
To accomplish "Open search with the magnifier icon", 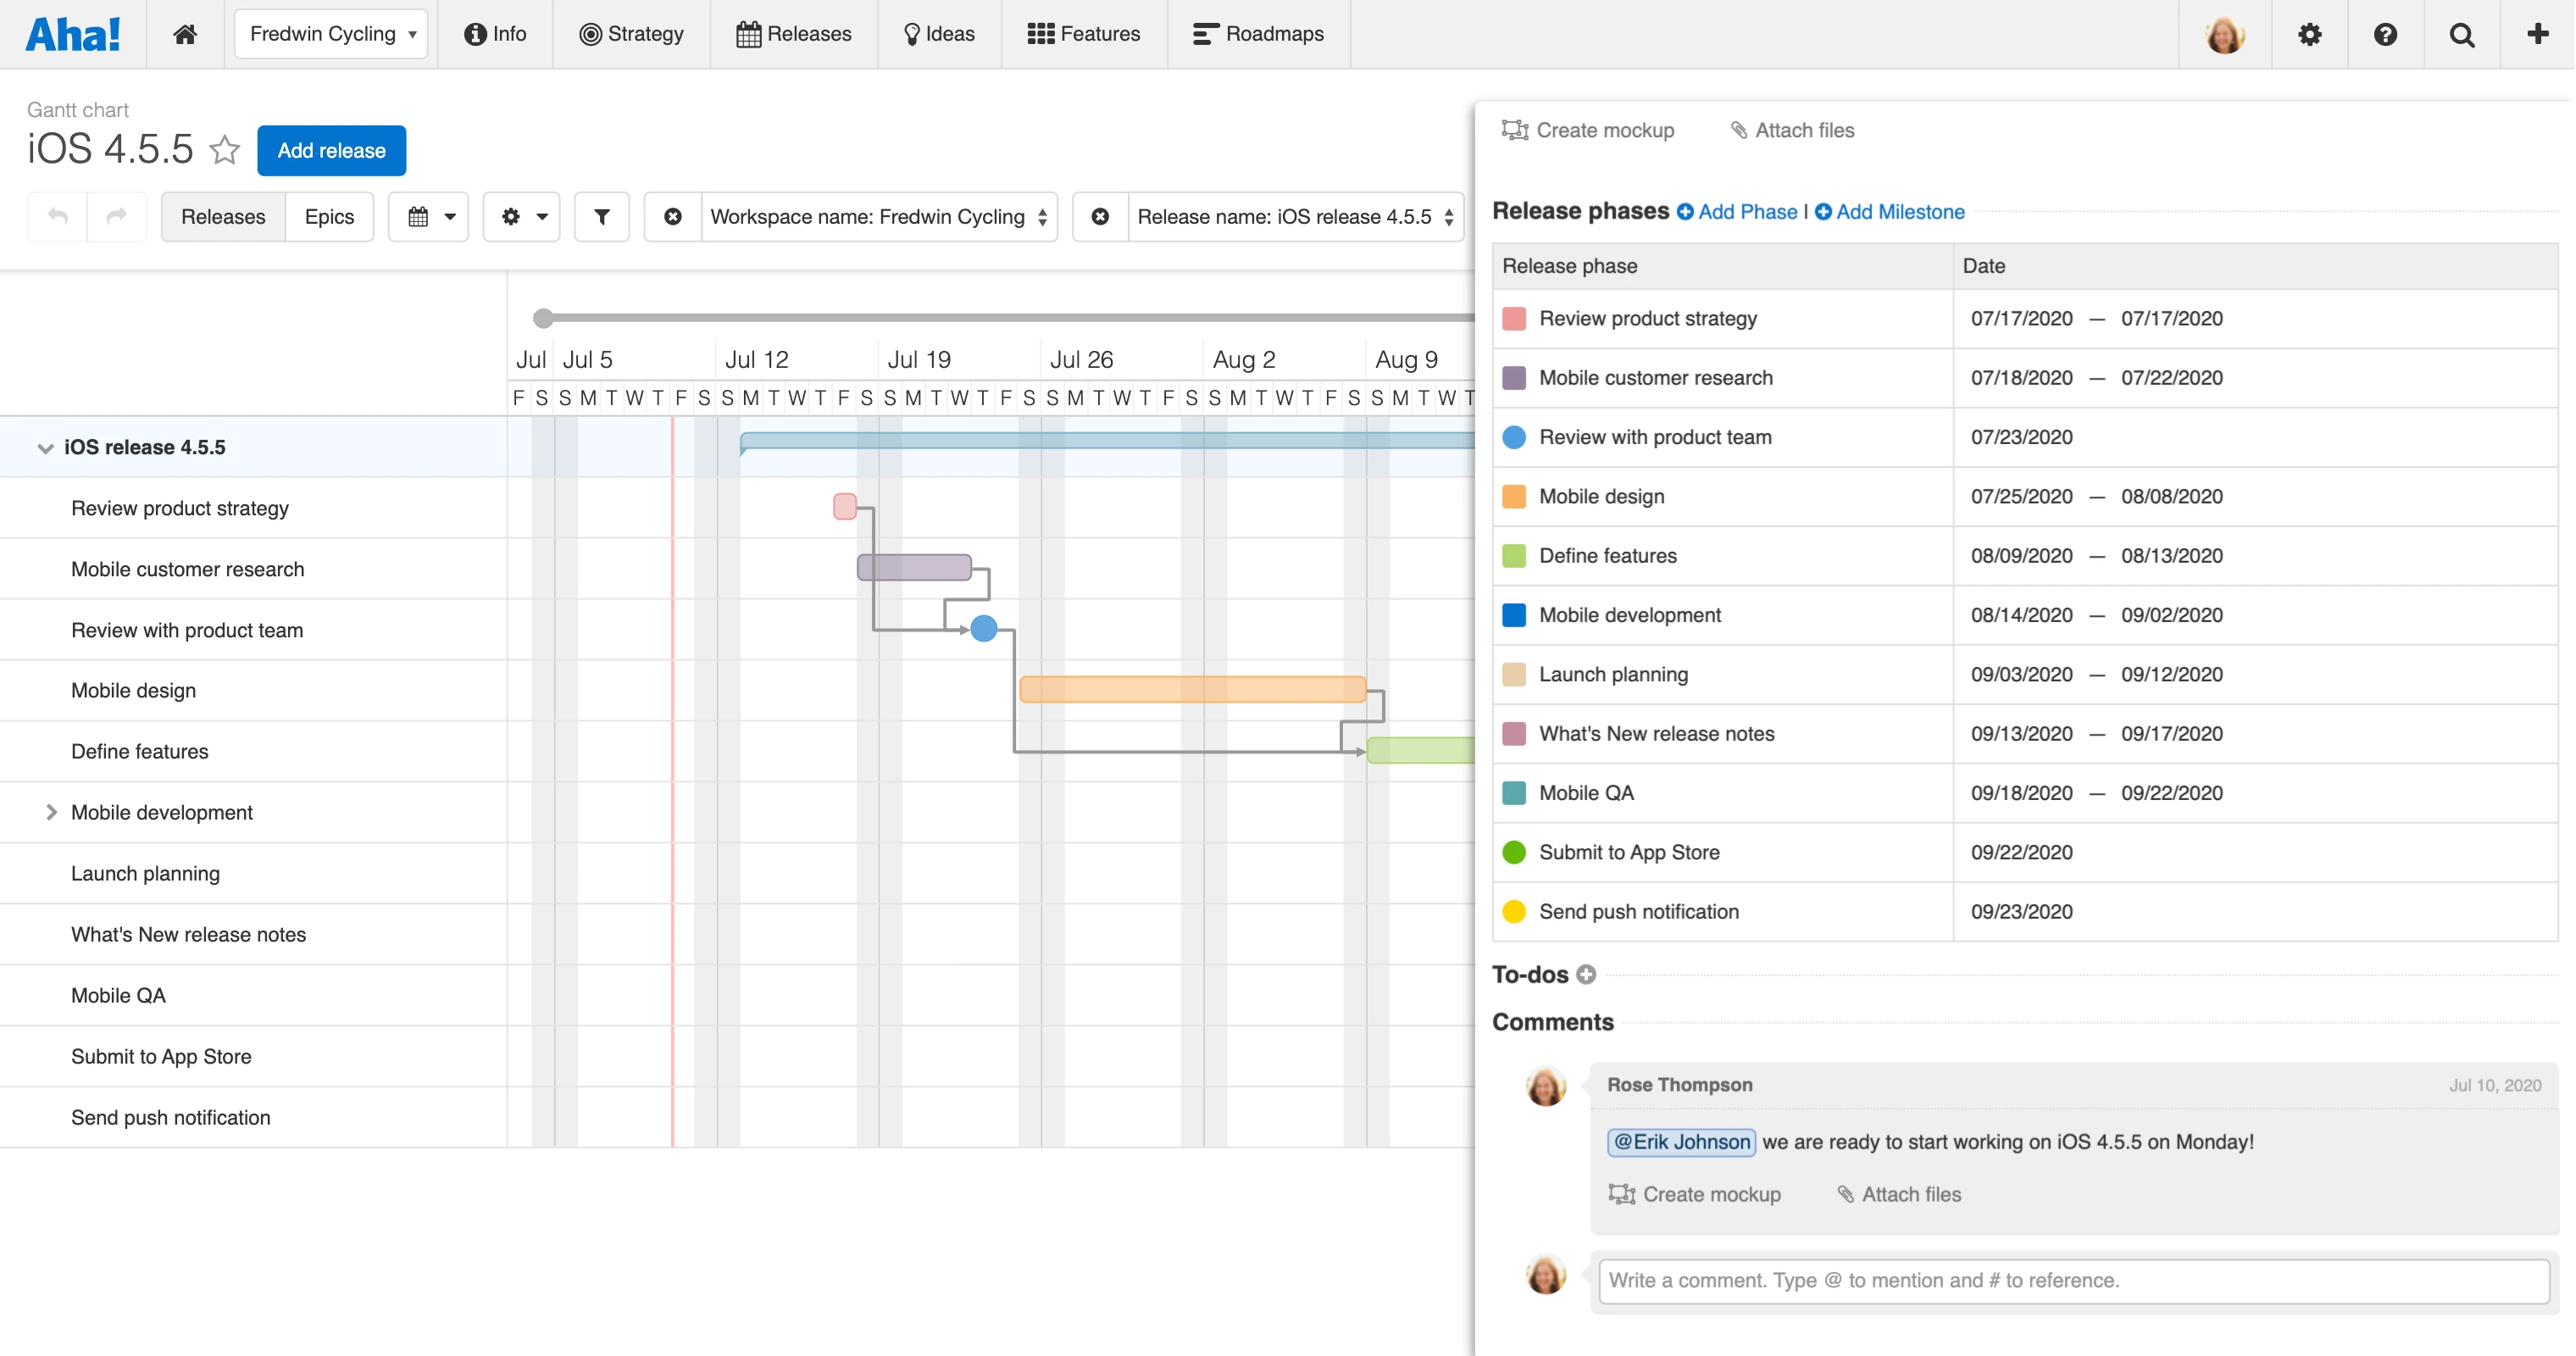I will point(2462,34).
